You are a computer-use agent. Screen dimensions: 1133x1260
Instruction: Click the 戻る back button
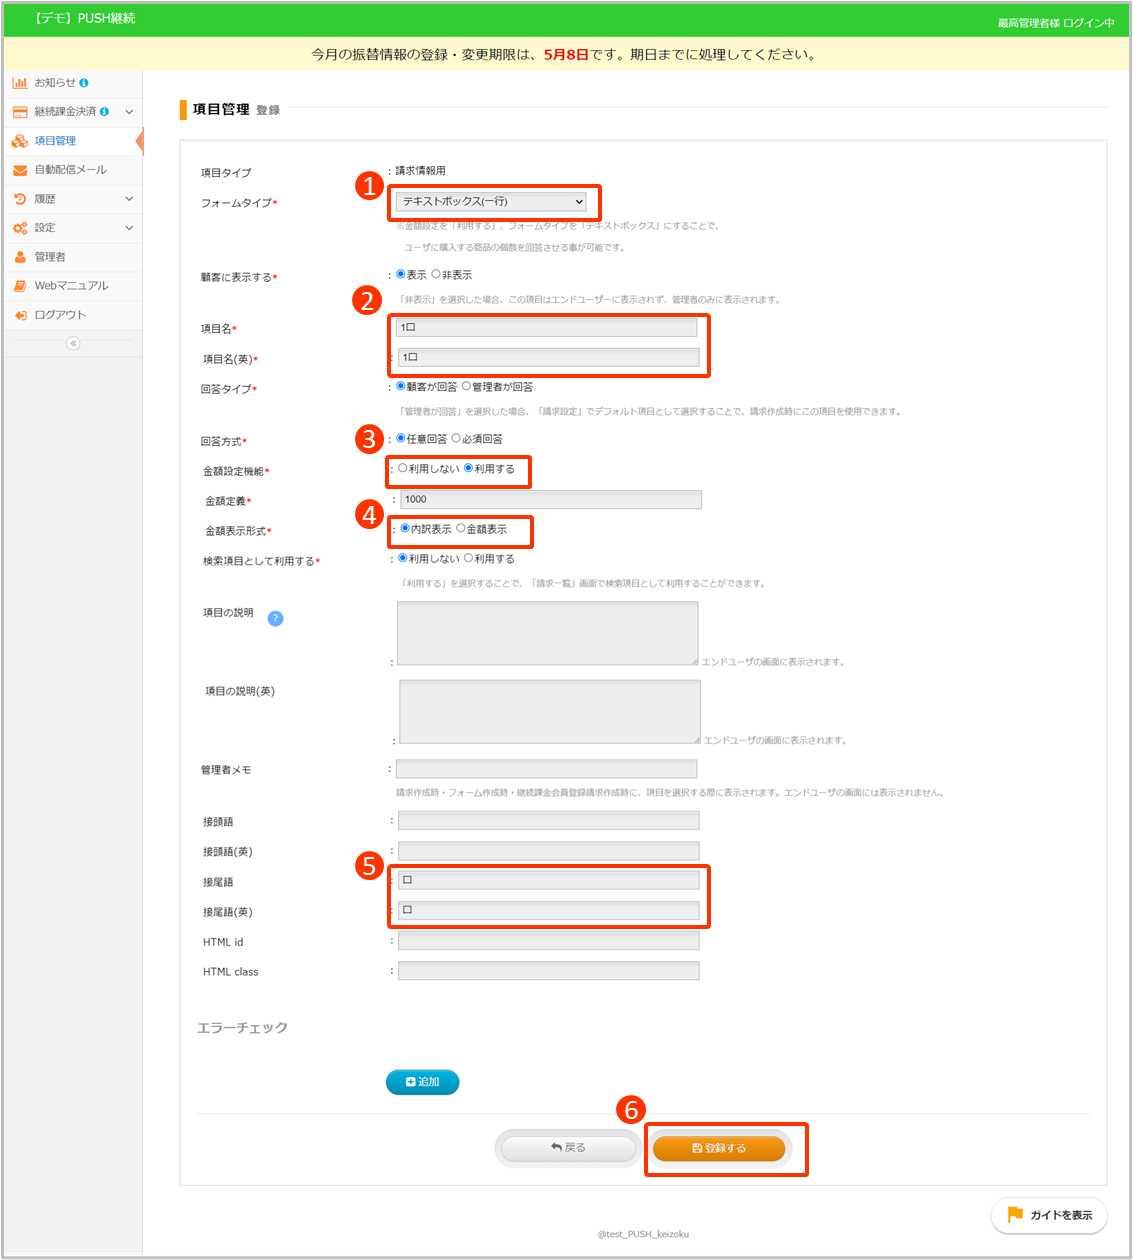(568, 1148)
